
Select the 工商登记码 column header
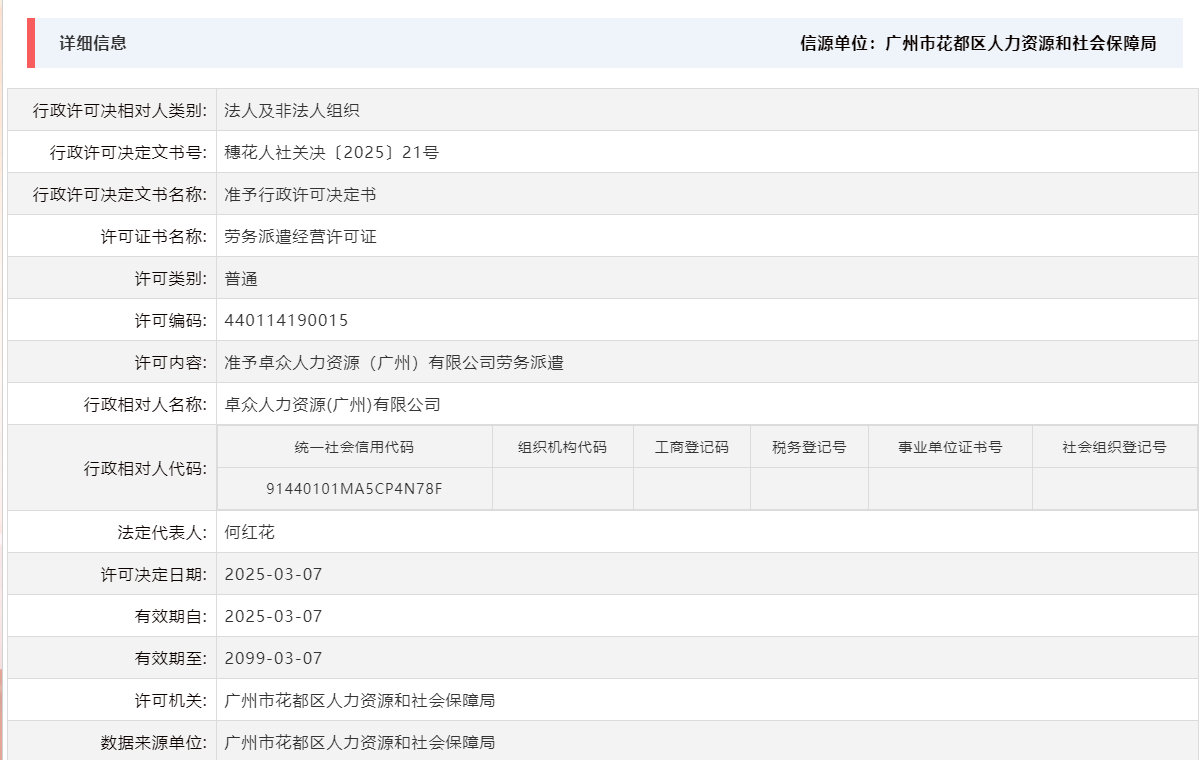point(691,446)
